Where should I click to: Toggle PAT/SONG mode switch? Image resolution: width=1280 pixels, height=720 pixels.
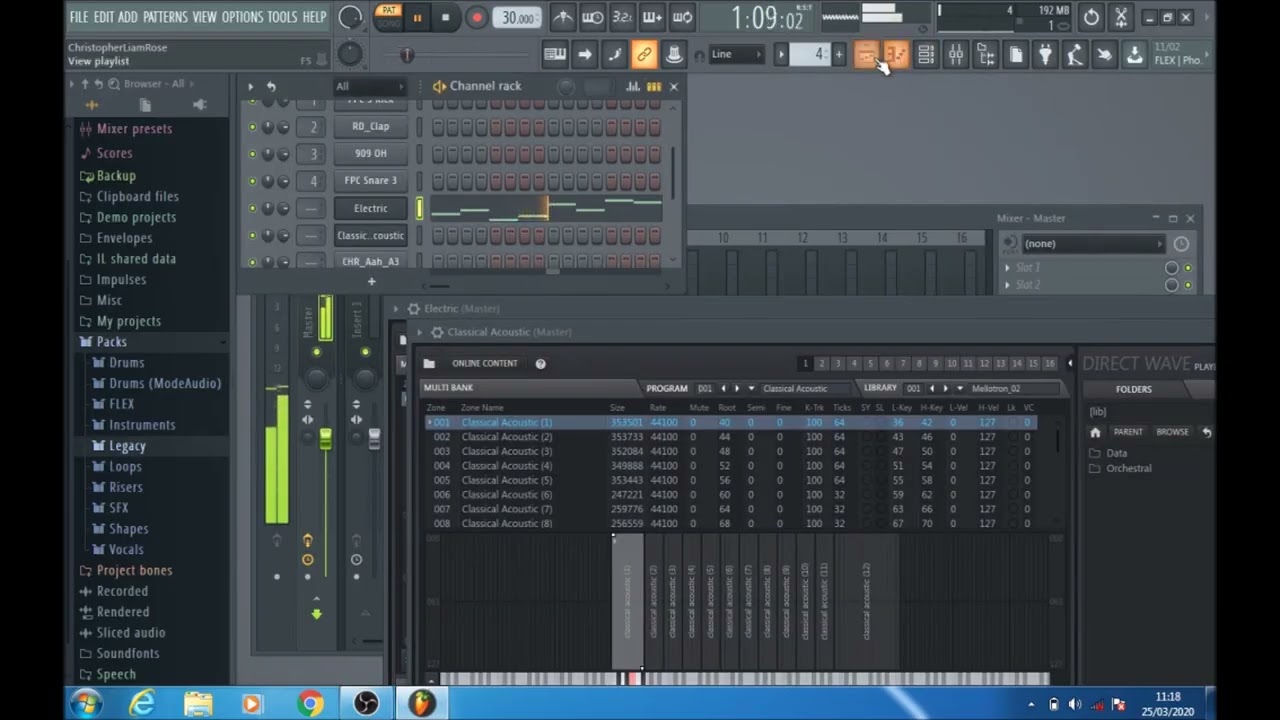point(387,16)
